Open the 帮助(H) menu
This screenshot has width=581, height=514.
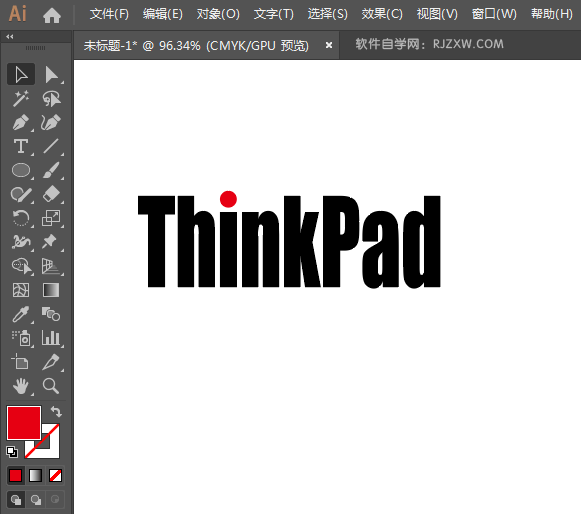pos(551,14)
